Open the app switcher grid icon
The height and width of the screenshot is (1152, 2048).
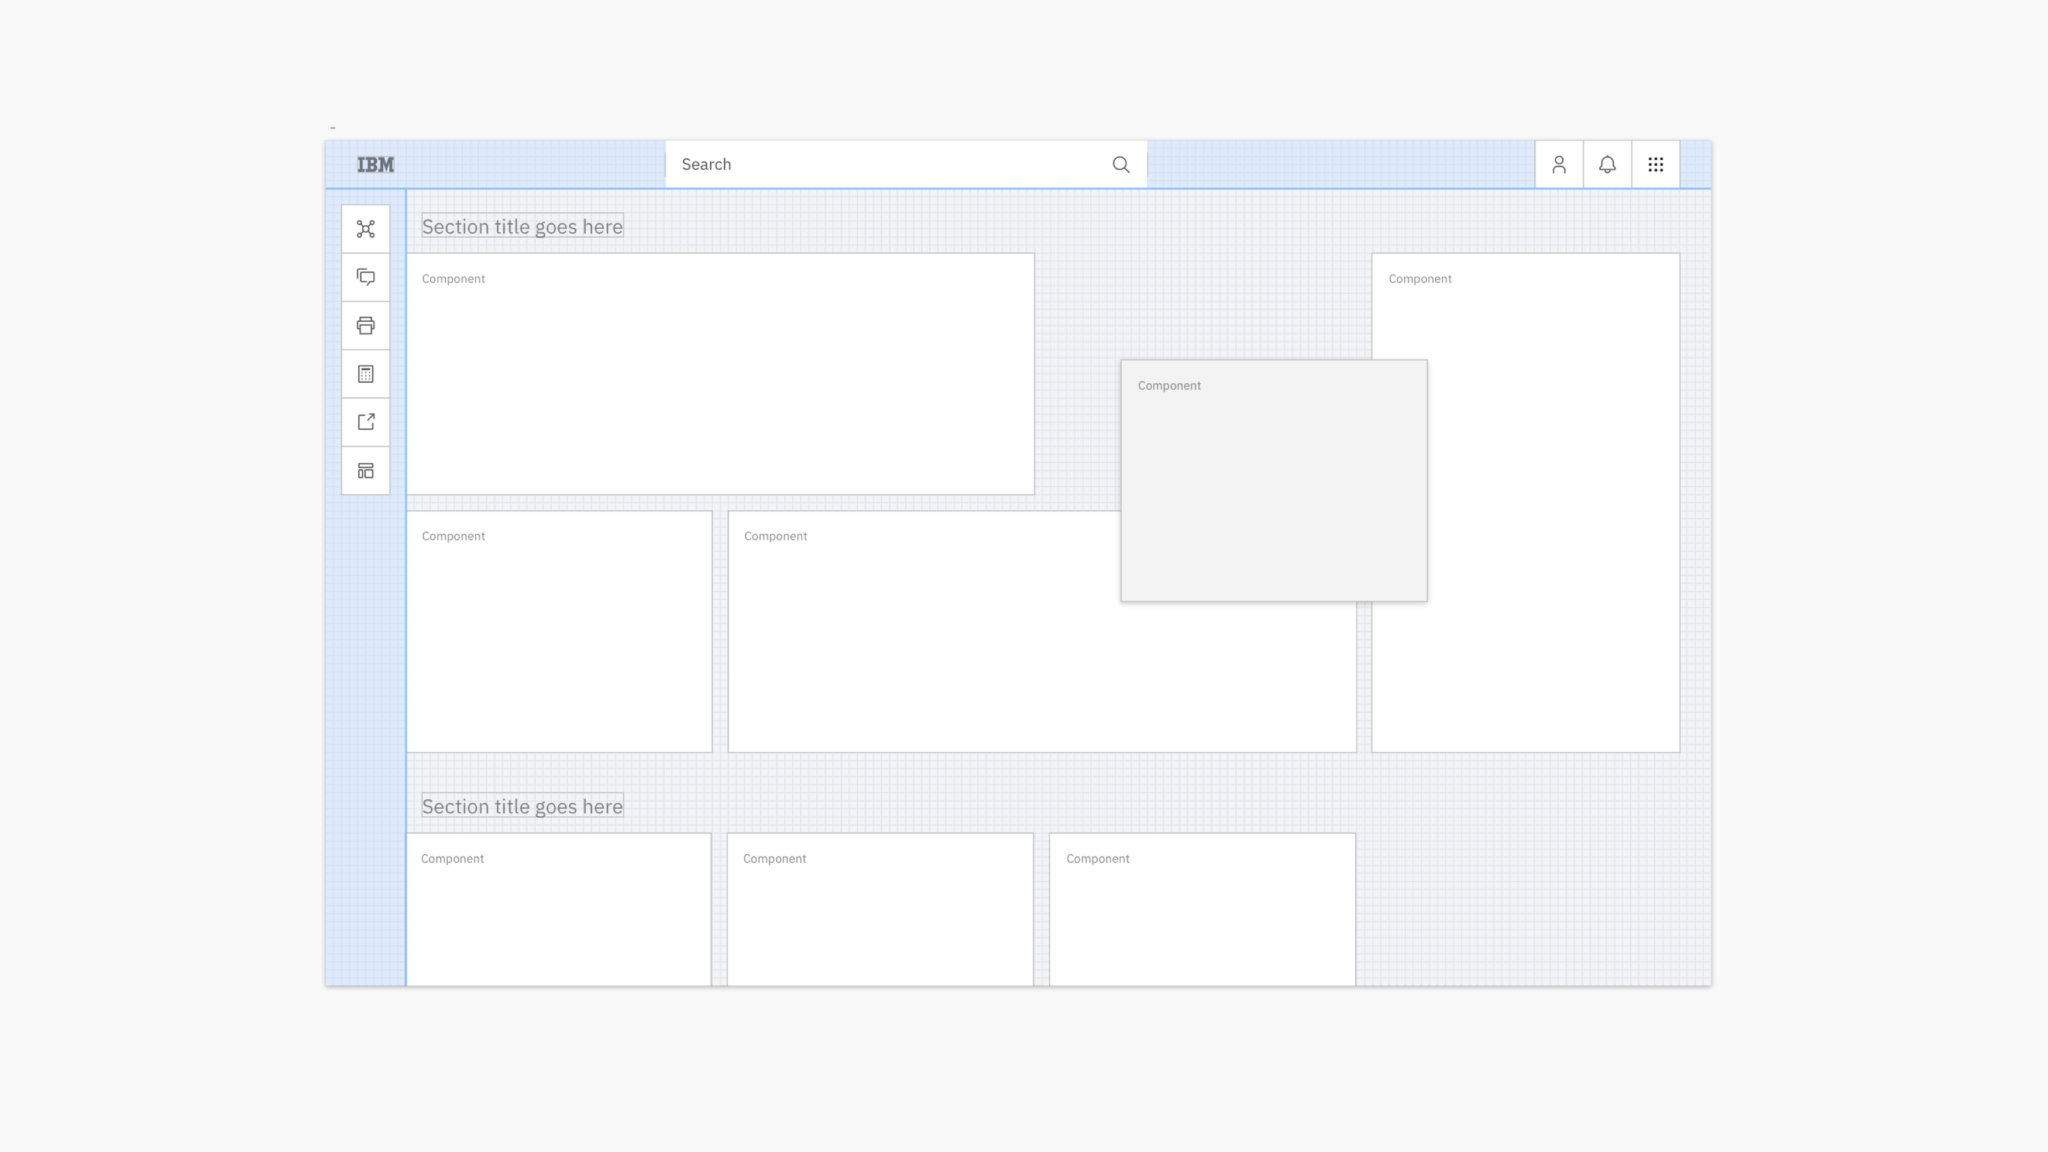(x=1655, y=164)
